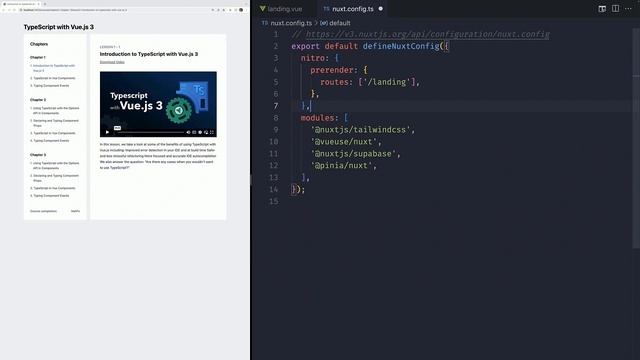Enter fullscreen on the video player
This screenshot has width=640, height=360.
[x=212, y=132]
